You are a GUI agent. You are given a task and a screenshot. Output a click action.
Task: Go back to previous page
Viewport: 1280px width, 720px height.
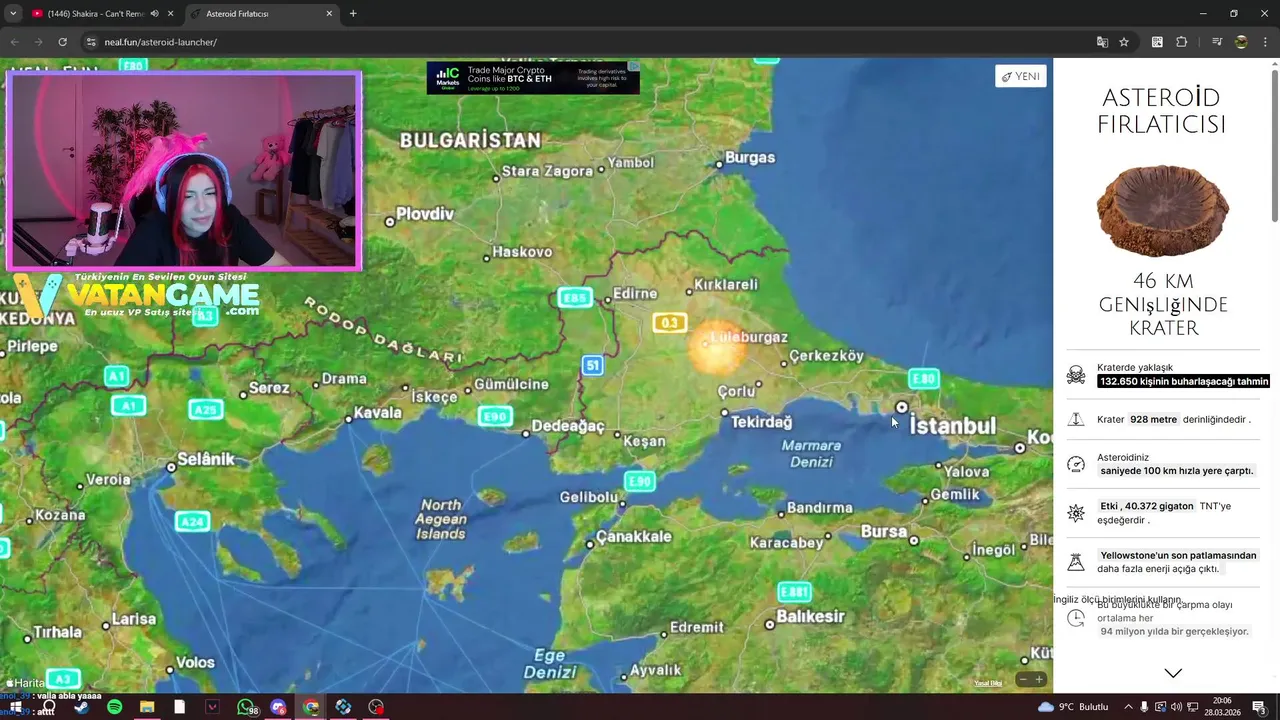14,42
